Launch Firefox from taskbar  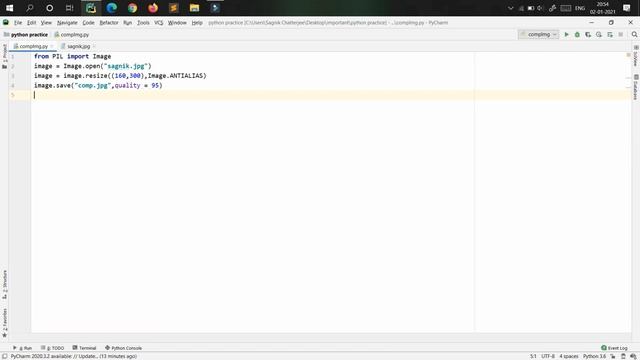pos(153,8)
